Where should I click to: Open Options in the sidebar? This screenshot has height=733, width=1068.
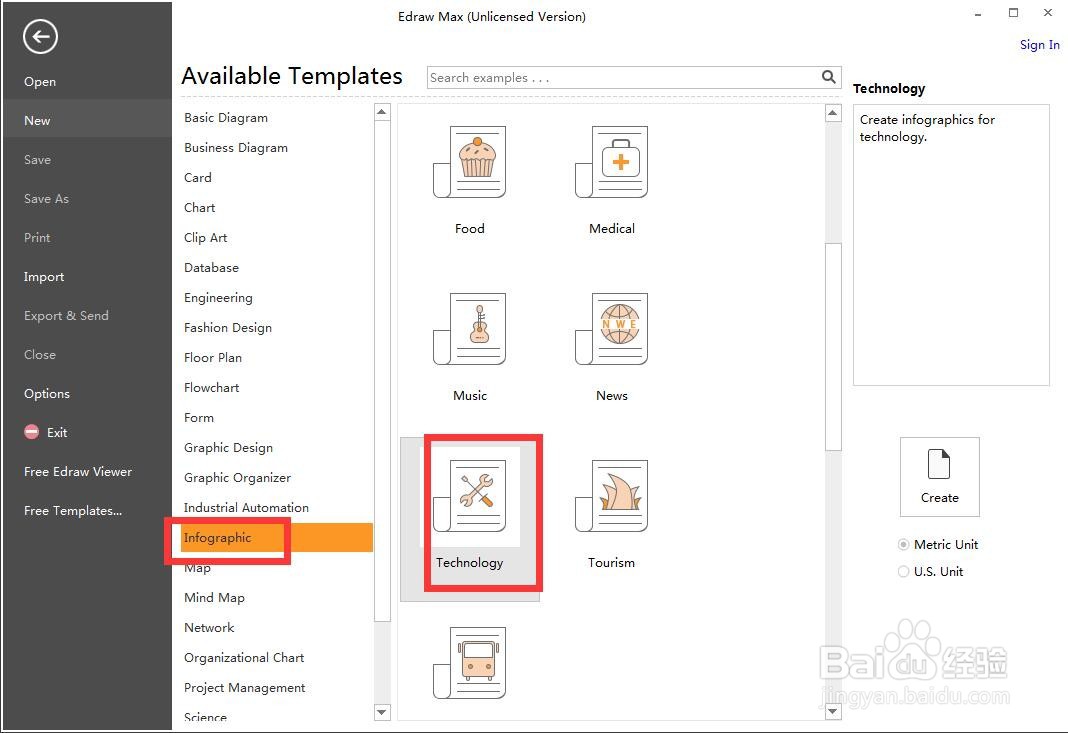click(x=47, y=394)
